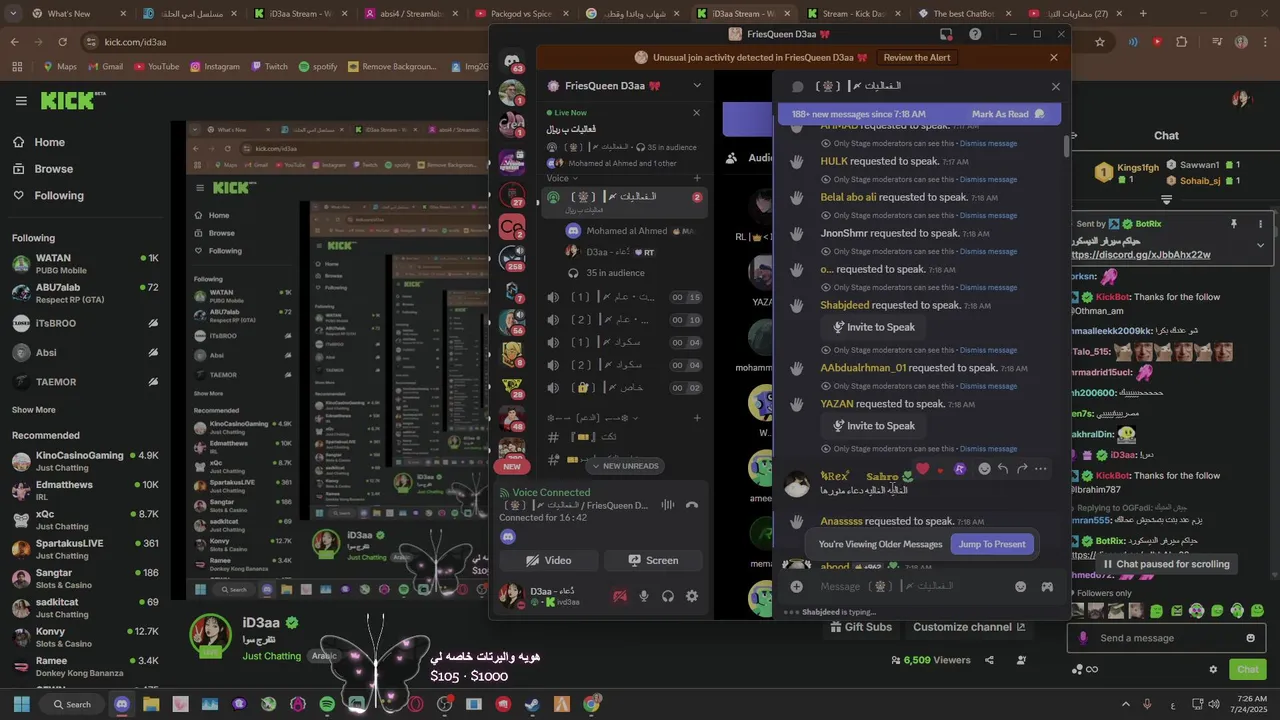Deafen with headphones icon in Discord
1280x720 pixels.
668,596
